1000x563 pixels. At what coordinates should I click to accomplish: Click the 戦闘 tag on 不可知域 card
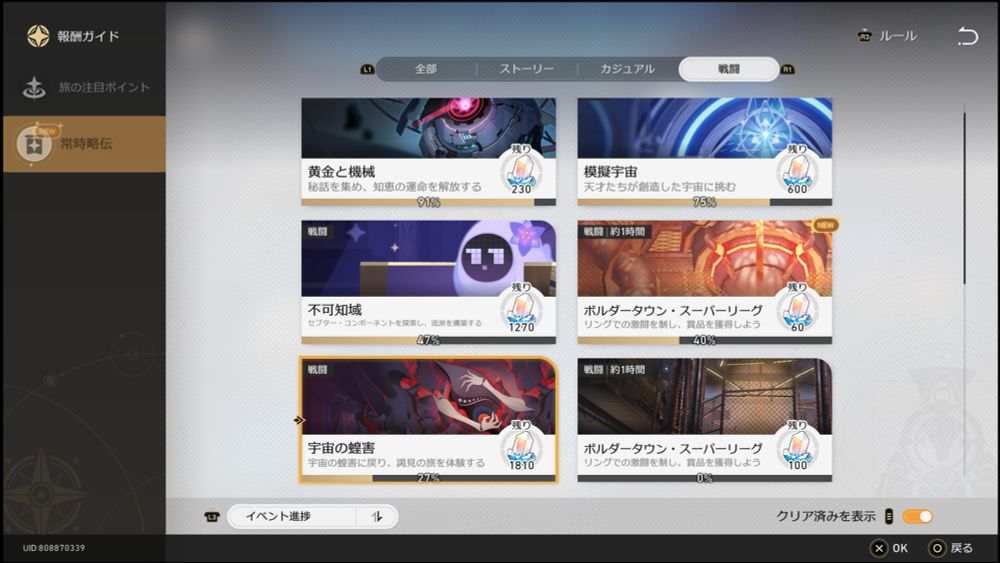click(318, 231)
